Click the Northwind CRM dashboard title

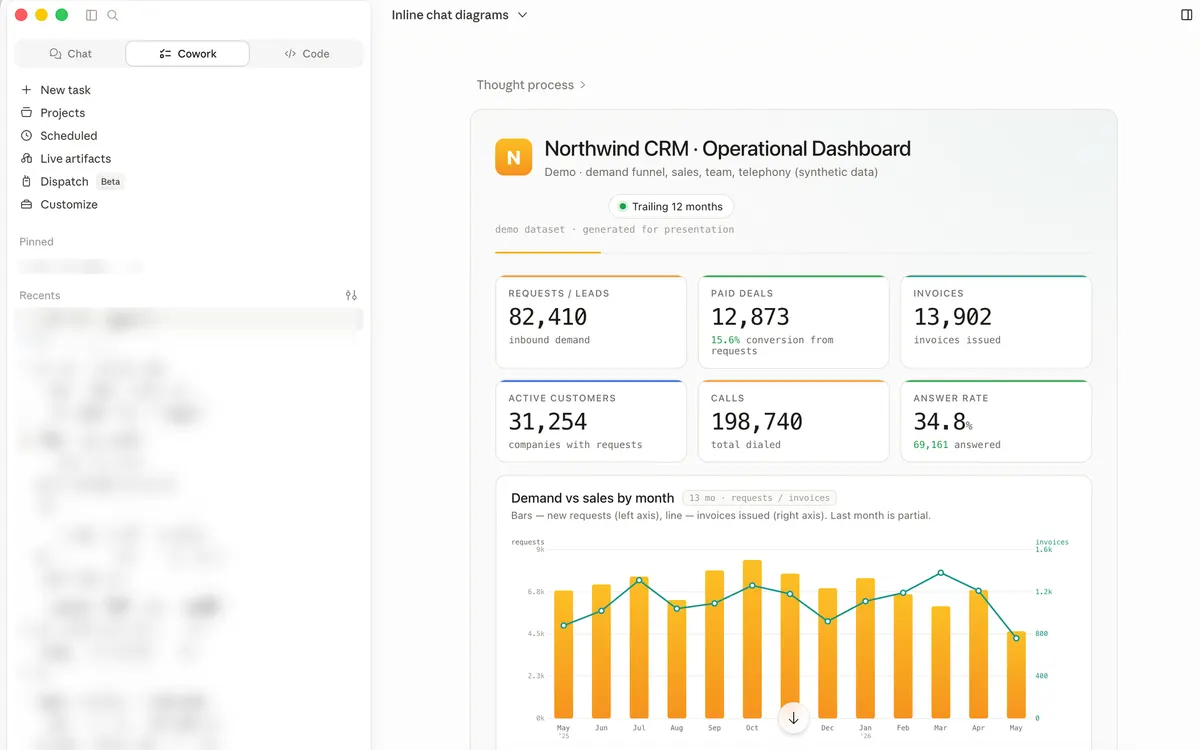click(727, 149)
